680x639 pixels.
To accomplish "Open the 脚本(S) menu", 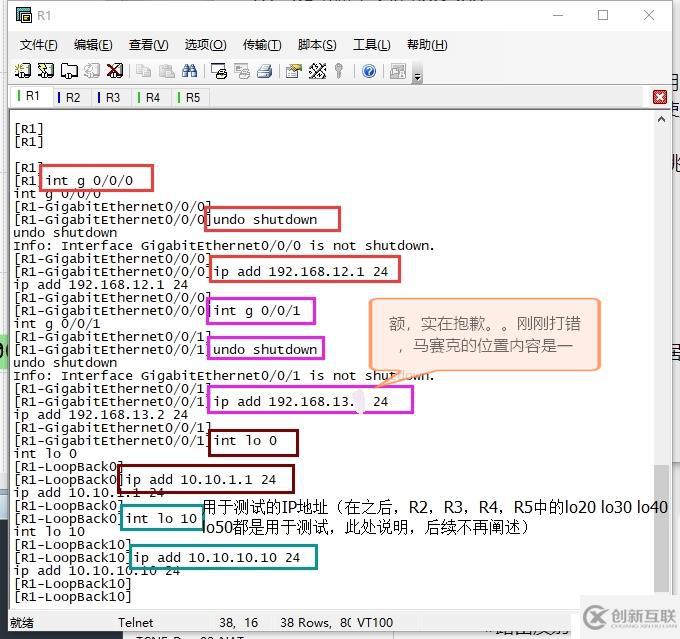I will click(x=317, y=45).
